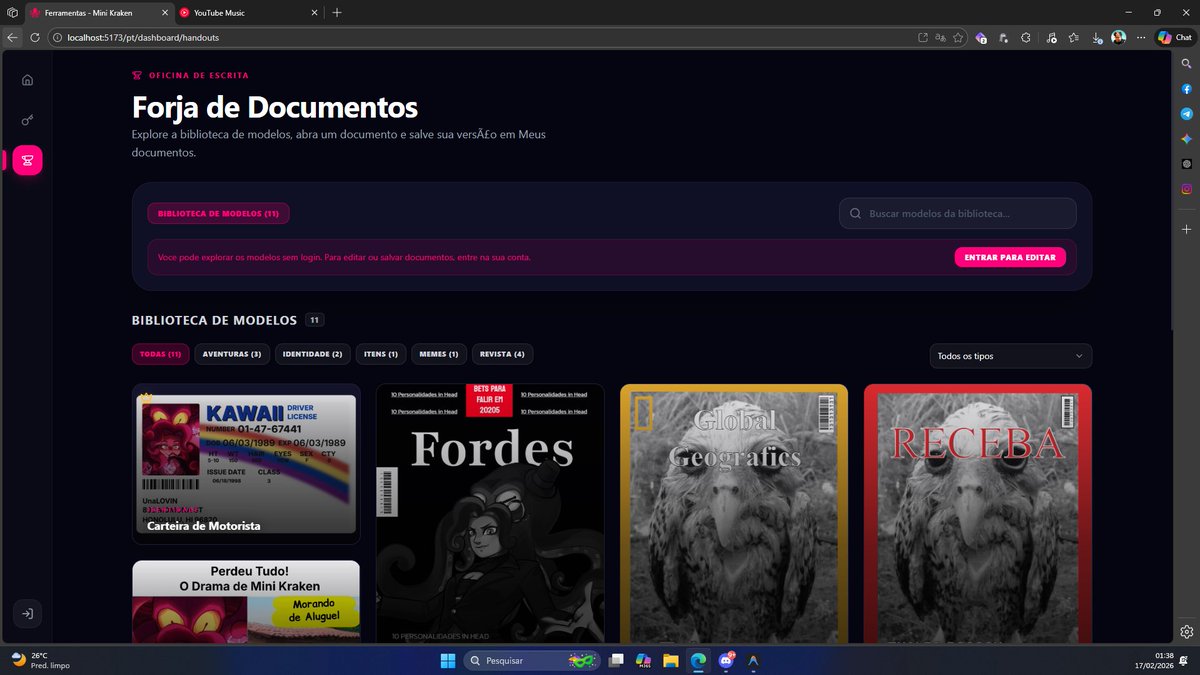Enable the AVENTURAS (3) filter
This screenshot has width=1200, height=675.
point(232,354)
